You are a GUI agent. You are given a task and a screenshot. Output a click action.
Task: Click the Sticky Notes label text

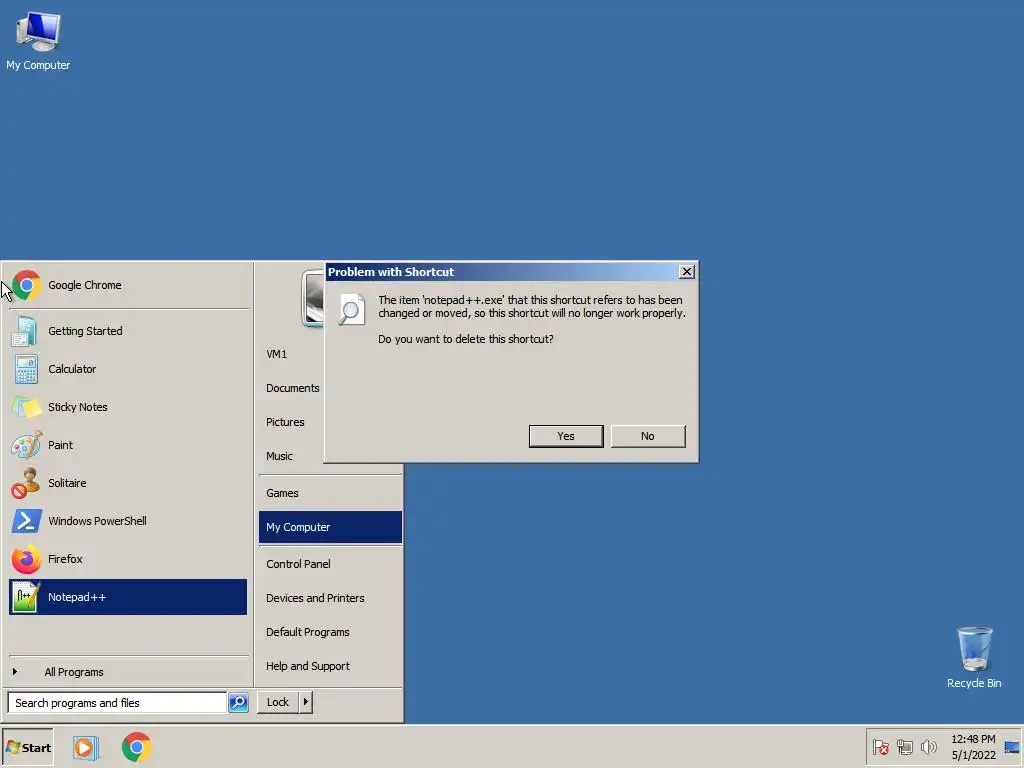[x=78, y=407]
